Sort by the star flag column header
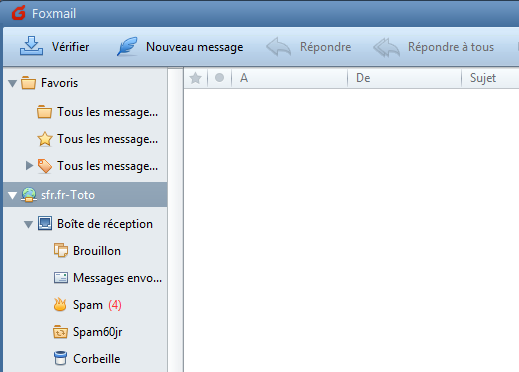The height and width of the screenshot is (372, 519). pos(195,78)
